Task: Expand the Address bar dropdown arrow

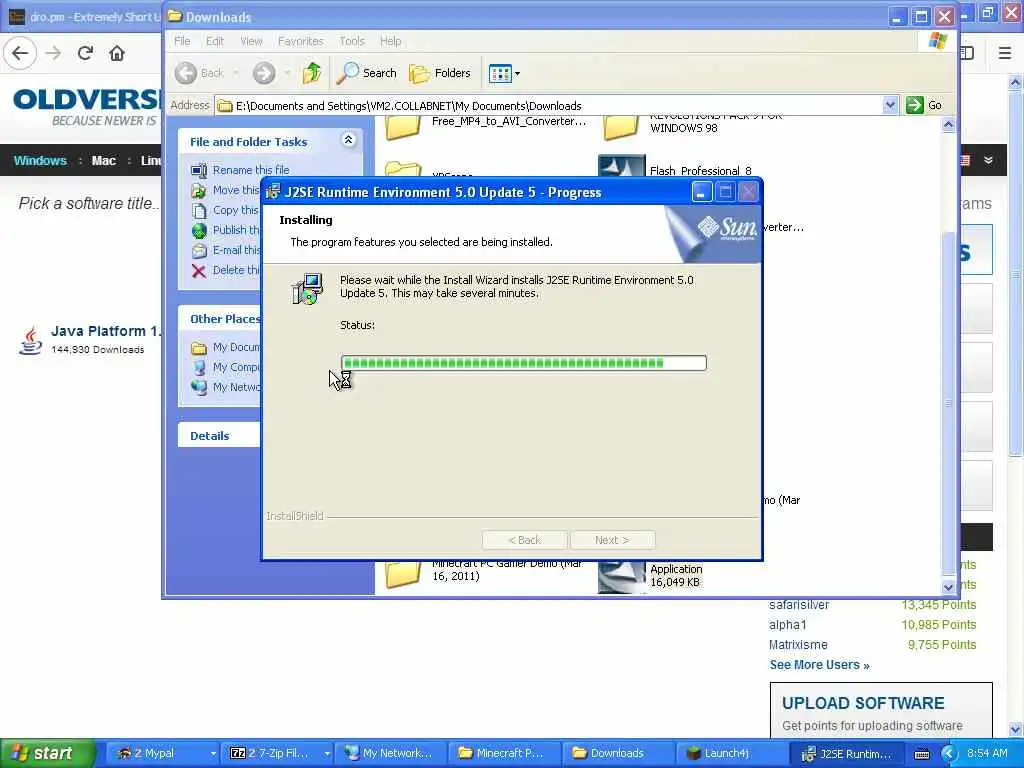Action: tap(889, 105)
